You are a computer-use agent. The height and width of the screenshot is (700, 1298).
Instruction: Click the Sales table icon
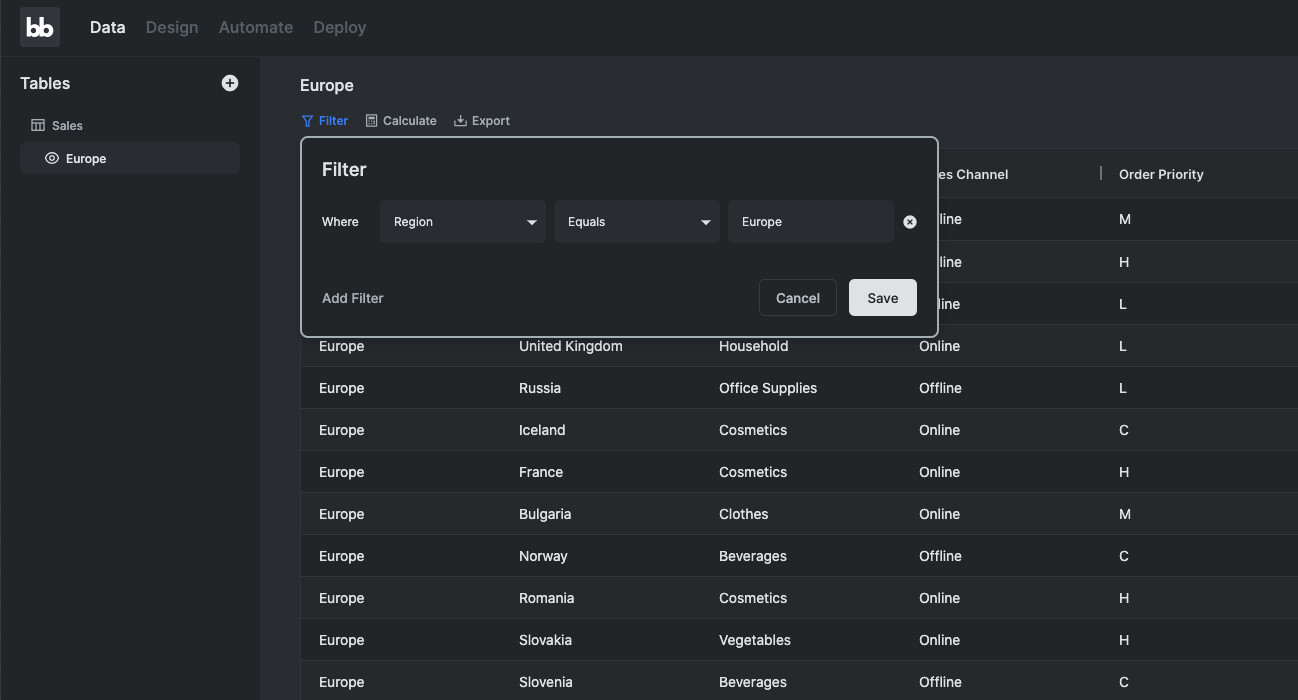(x=38, y=126)
